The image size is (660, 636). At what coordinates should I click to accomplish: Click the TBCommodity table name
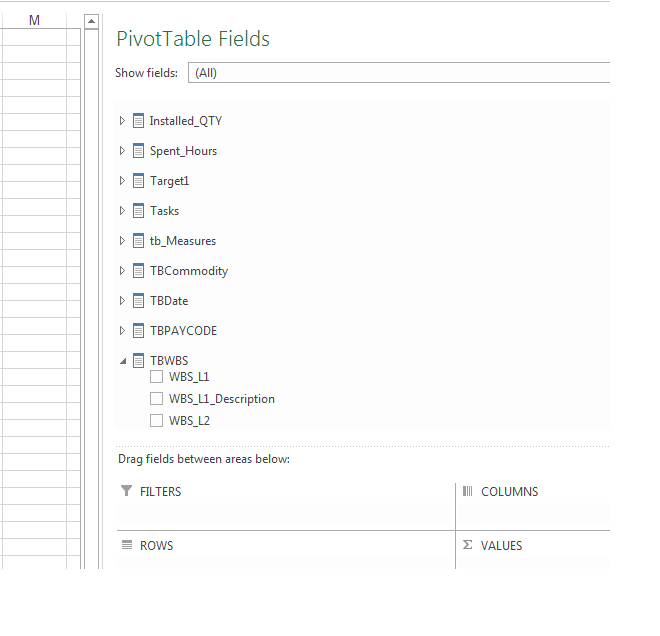coord(189,271)
